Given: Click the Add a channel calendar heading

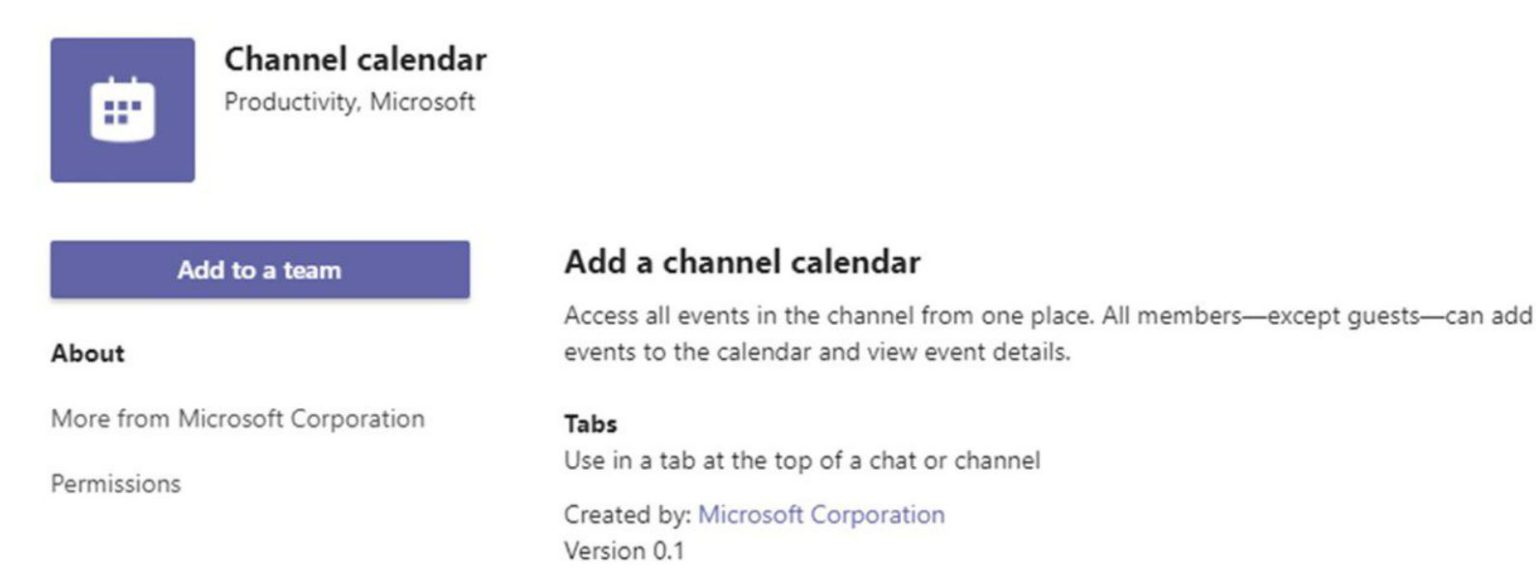Looking at the screenshot, I should (x=741, y=263).
